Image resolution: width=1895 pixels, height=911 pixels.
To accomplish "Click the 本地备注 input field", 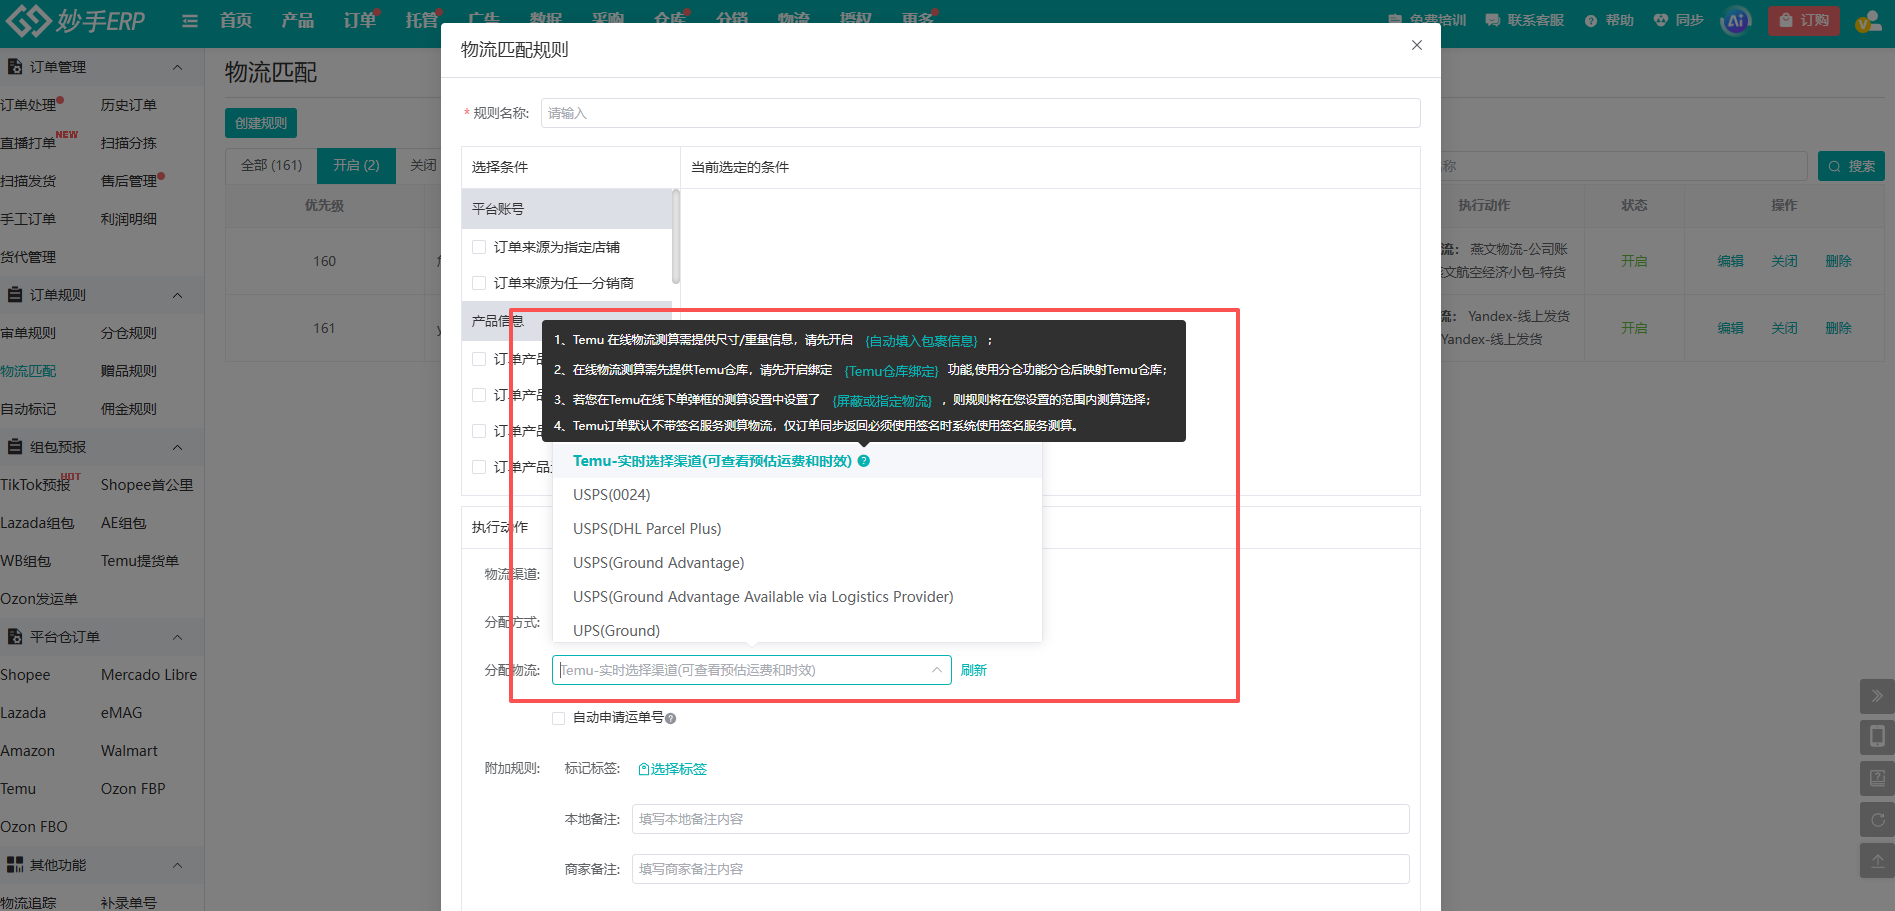I will tap(1020, 819).
